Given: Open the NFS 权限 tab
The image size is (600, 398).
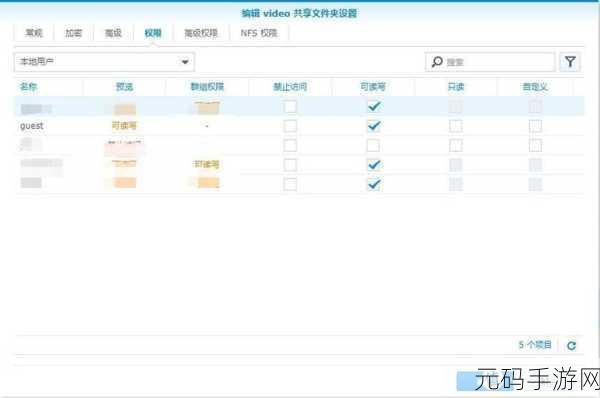Looking at the screenshot, I should pyautogui.click(x=259, y=33).
